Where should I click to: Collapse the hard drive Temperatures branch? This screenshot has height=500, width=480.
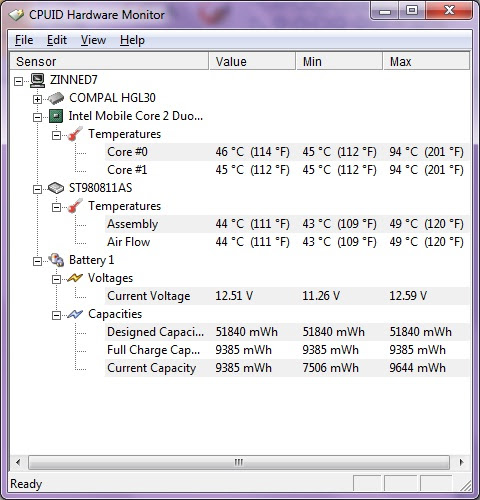point(57,207)
